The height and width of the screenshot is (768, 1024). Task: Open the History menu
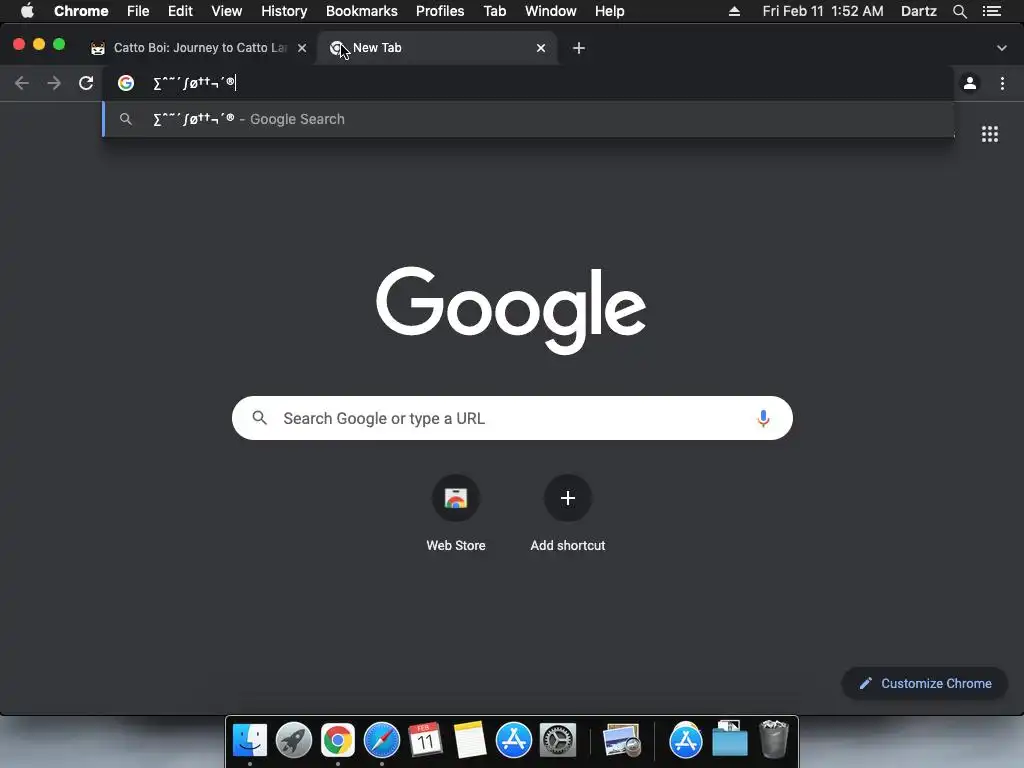tap(284, 11)
